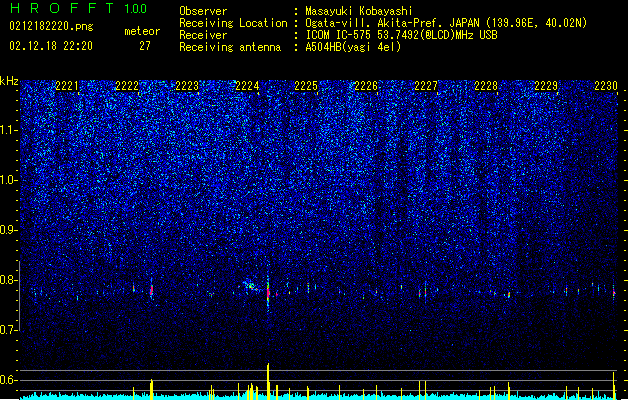Click the Receiving Location label
The image size is (629, 400).
[x=233, y=23]
